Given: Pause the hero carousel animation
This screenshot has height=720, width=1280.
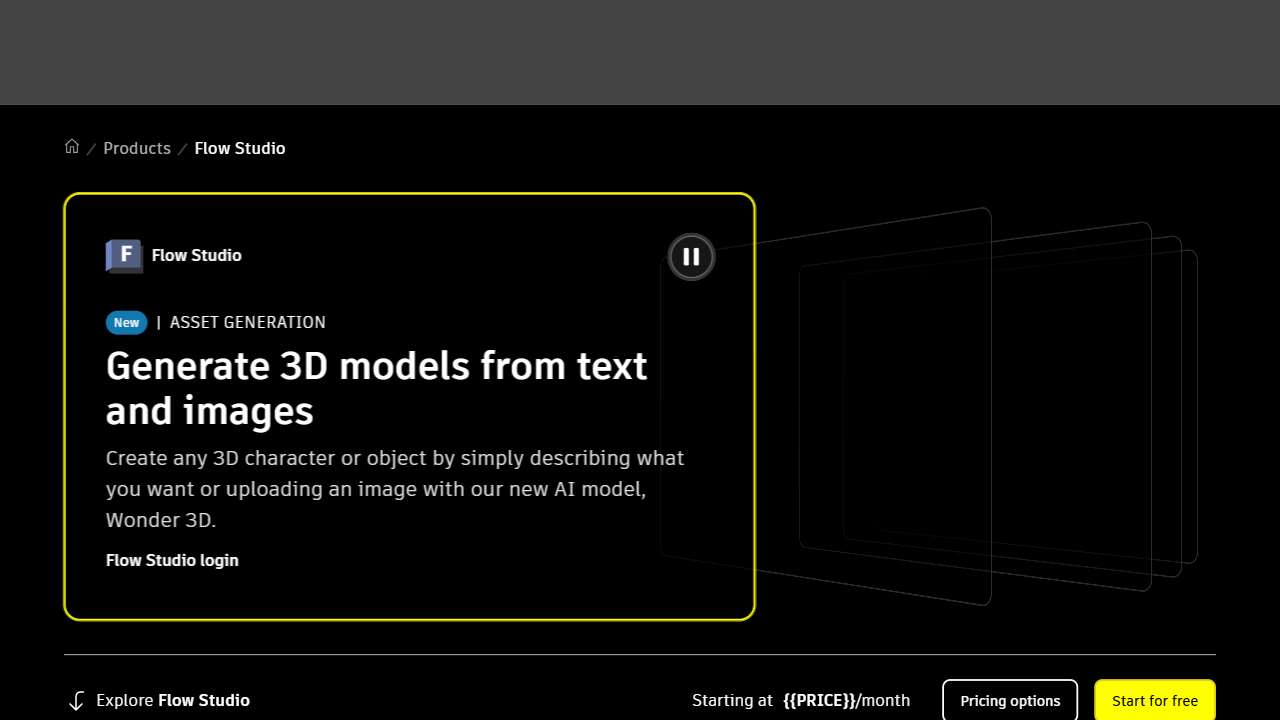Looking at the screenshot, I should tap(691, 257).
